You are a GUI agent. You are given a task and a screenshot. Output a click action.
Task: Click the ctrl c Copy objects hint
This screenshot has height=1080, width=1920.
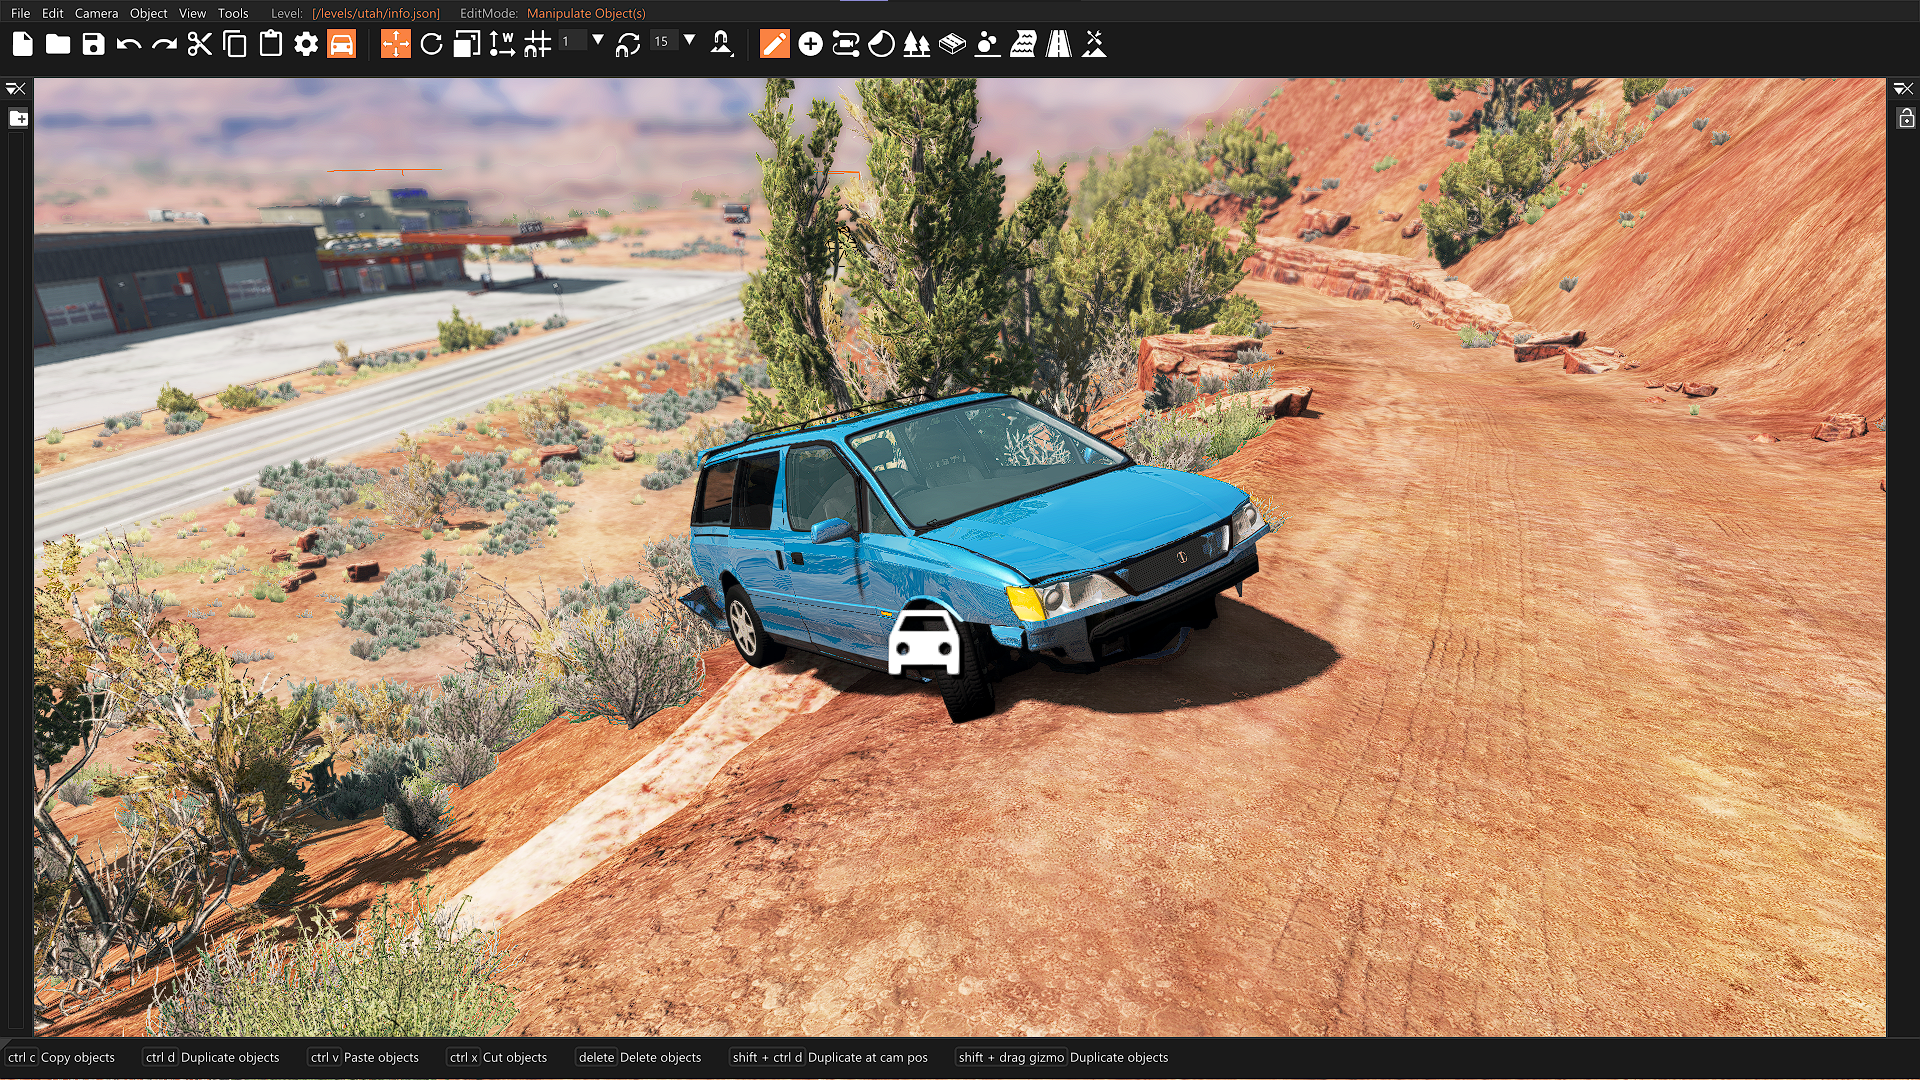(x=62, y=1057)
